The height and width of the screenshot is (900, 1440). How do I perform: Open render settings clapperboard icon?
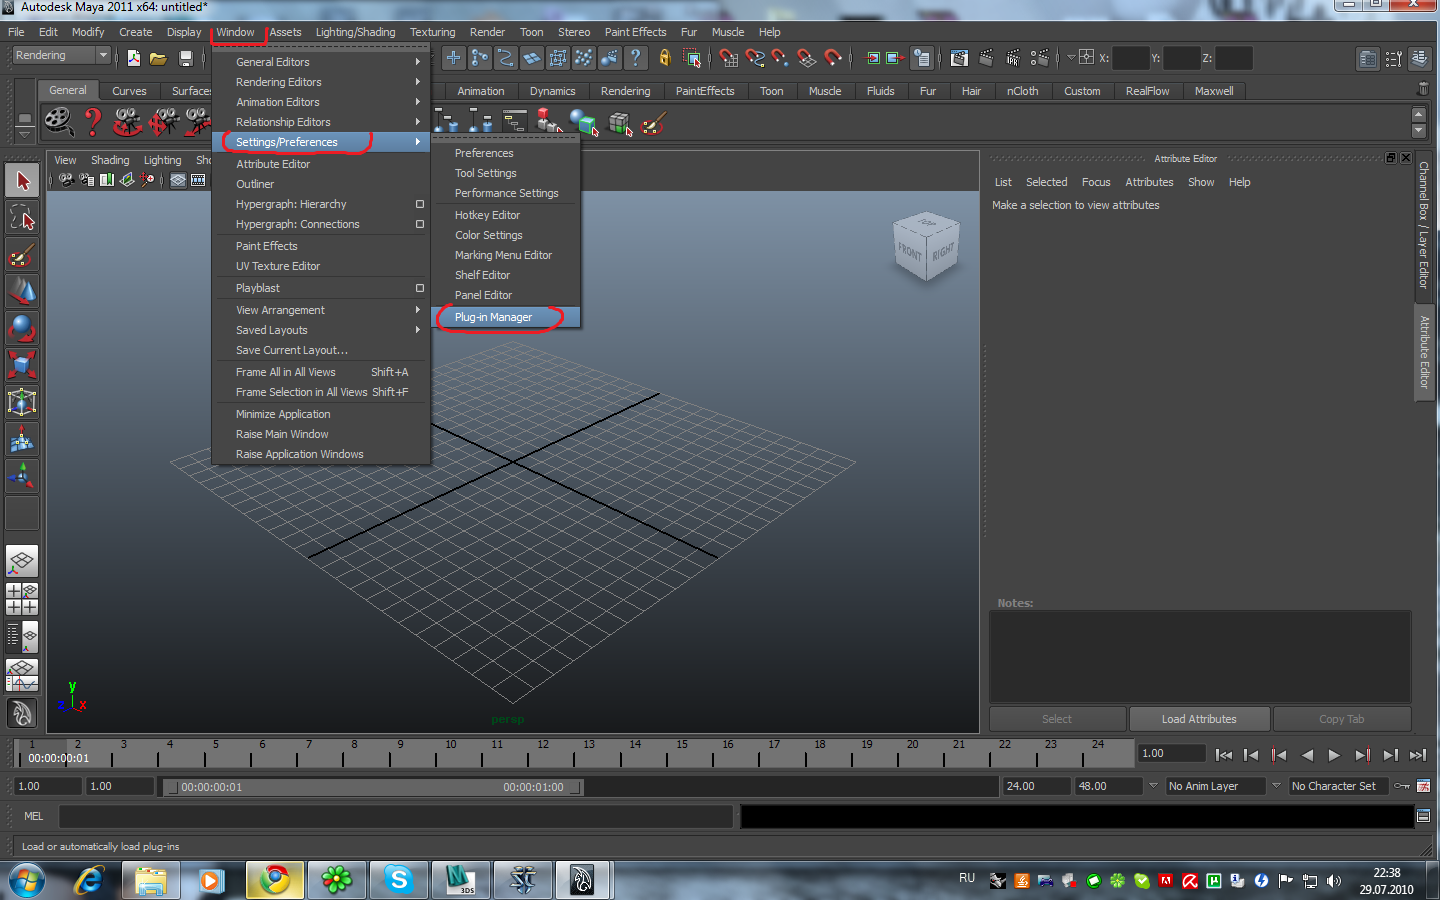[1040, 58]
